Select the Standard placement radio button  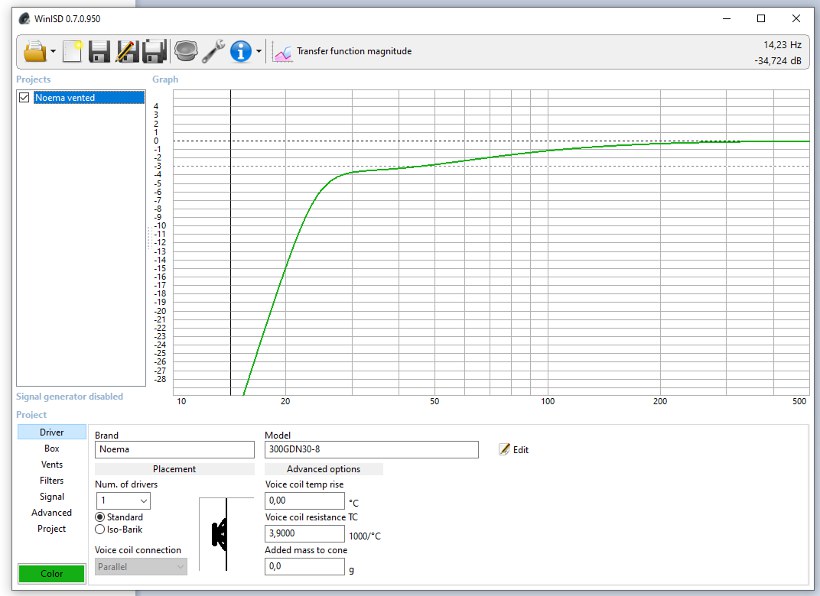click(100, 517)
